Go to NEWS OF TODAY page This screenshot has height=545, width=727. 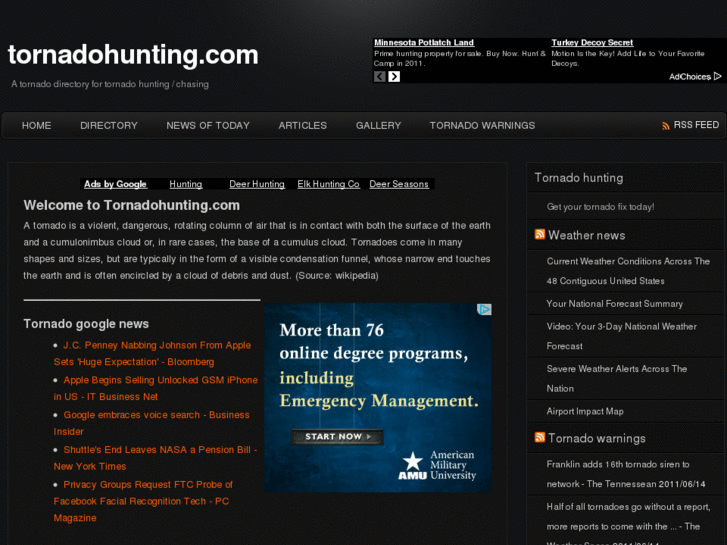coord(208,126)
